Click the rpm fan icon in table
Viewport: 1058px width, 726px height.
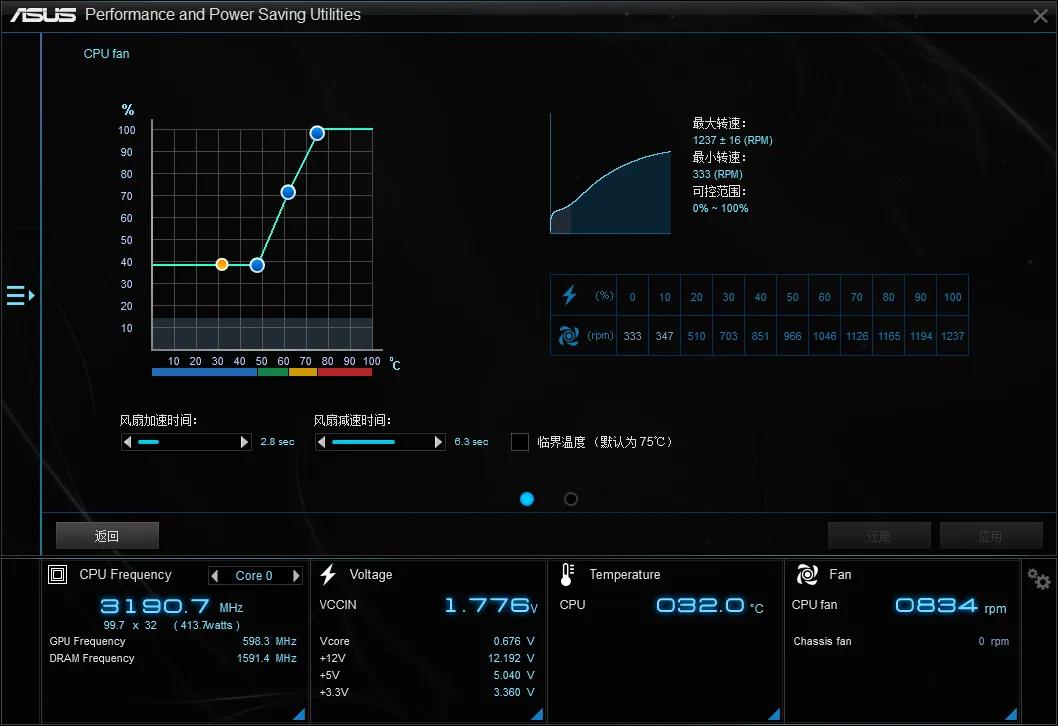(569, 336)
